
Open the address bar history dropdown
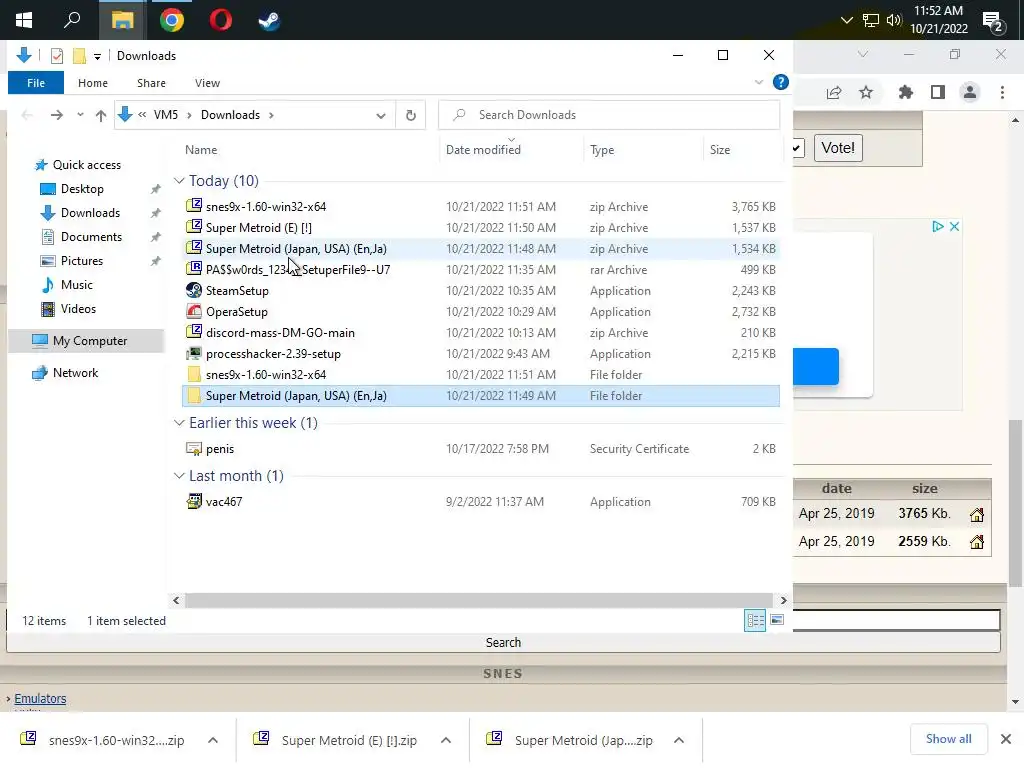point(381,116)
